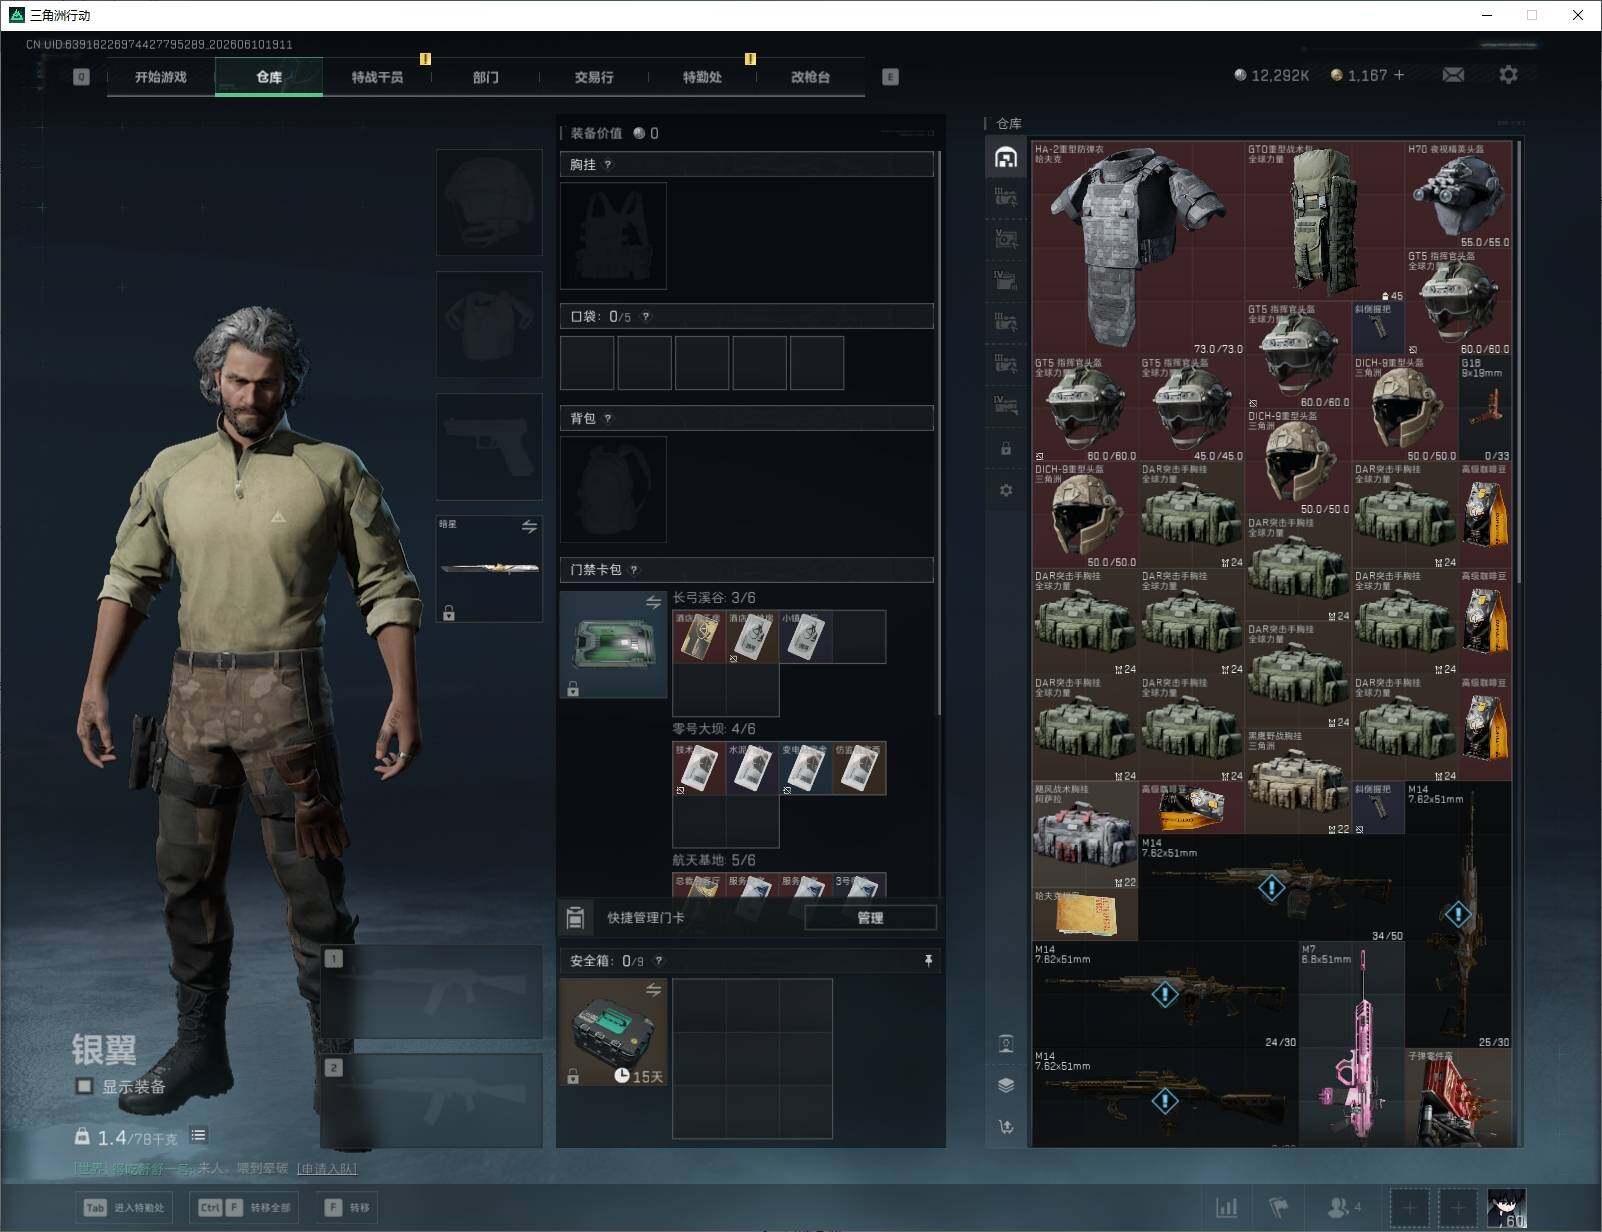This screenshot has width=1602, height=1232.
Task: Select the empty body armor slot
Action: coord(489,324)
